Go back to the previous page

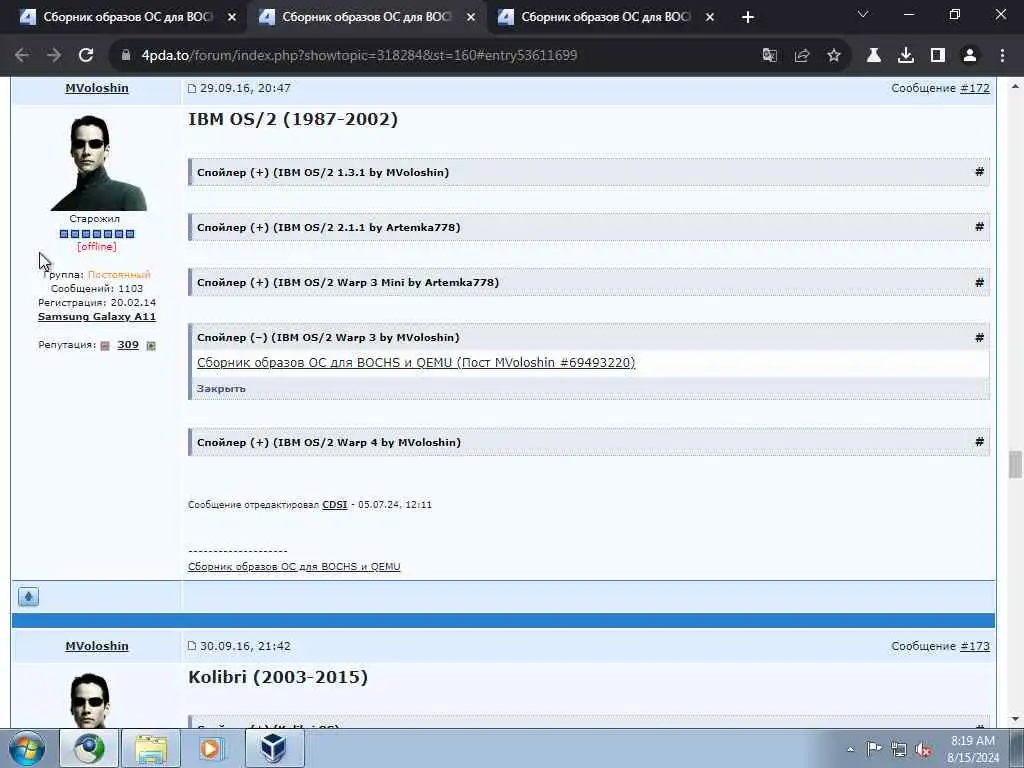coord(22,56)
